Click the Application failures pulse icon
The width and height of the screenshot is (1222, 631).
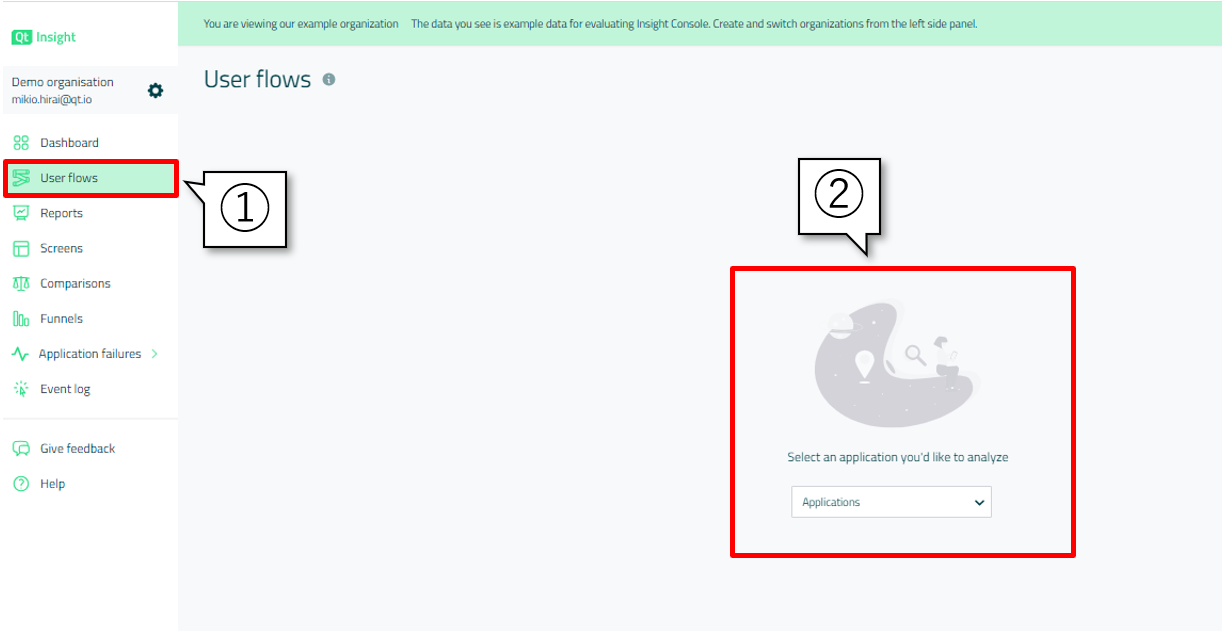[x=20, y=354]
